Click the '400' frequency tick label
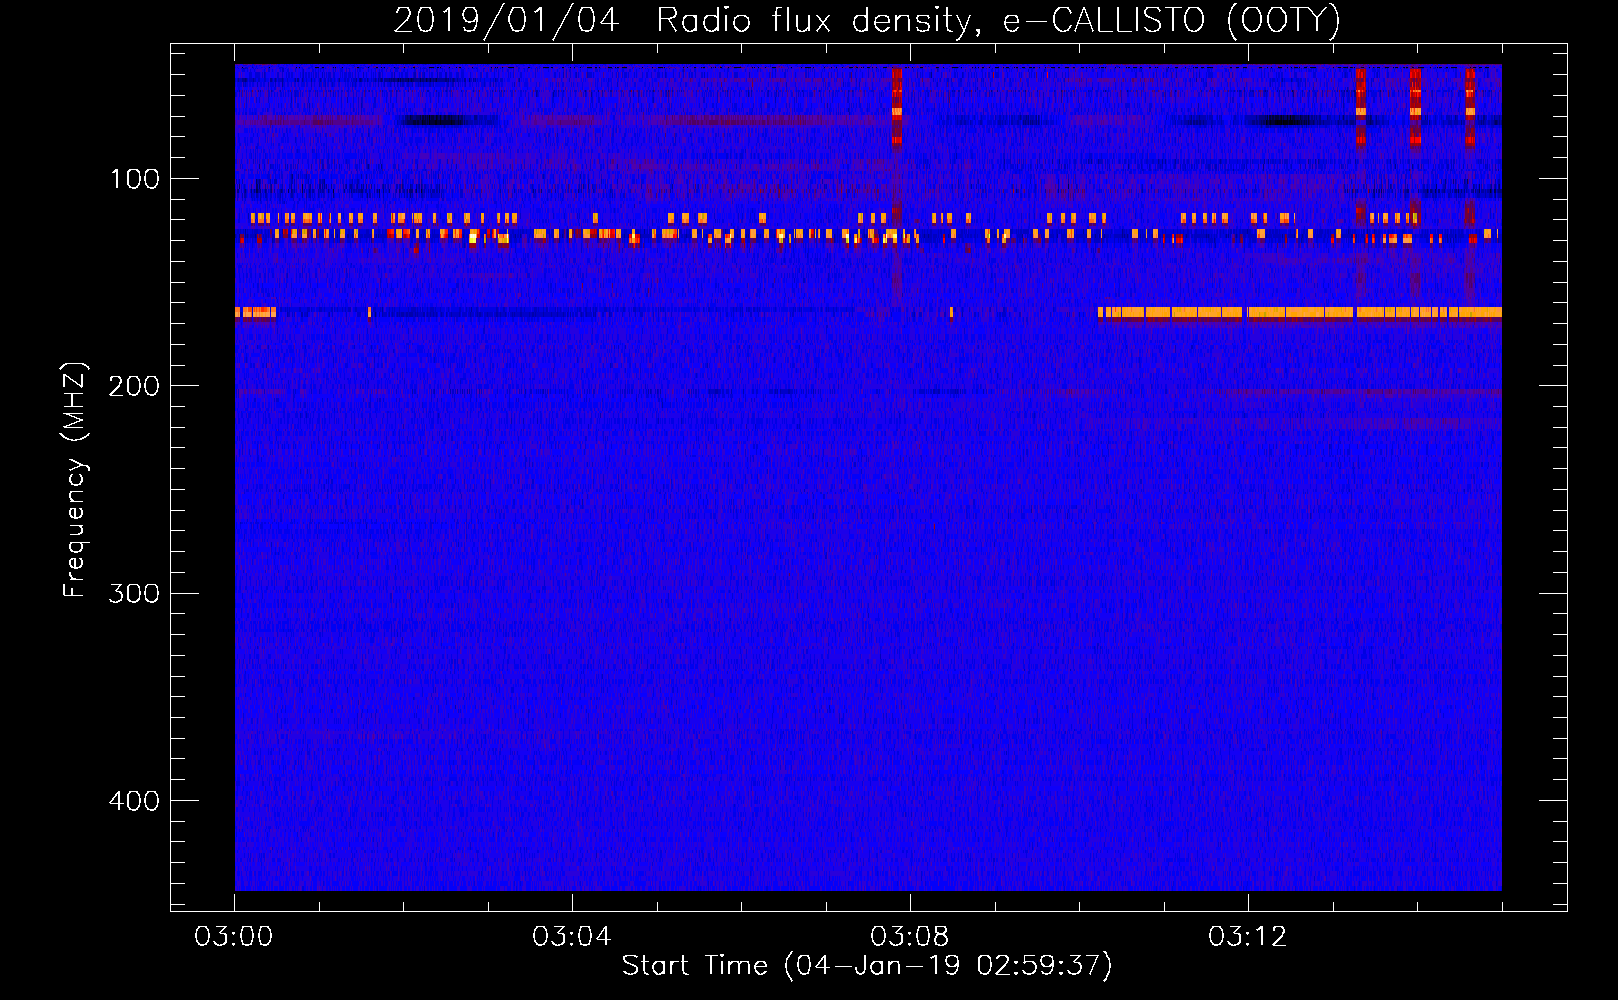The height and width of the screenshot is (1000, 1618). 134,801
